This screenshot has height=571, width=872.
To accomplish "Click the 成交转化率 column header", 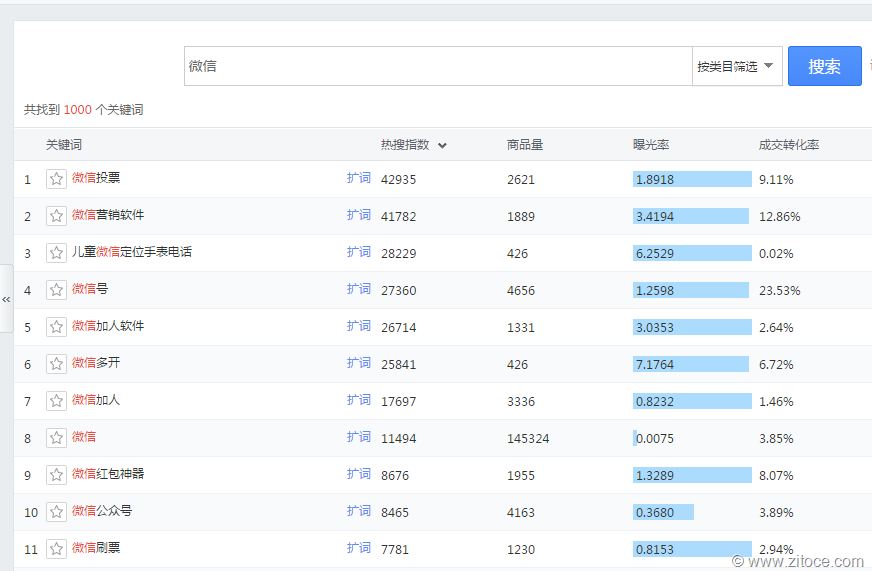I will [788, 145].
